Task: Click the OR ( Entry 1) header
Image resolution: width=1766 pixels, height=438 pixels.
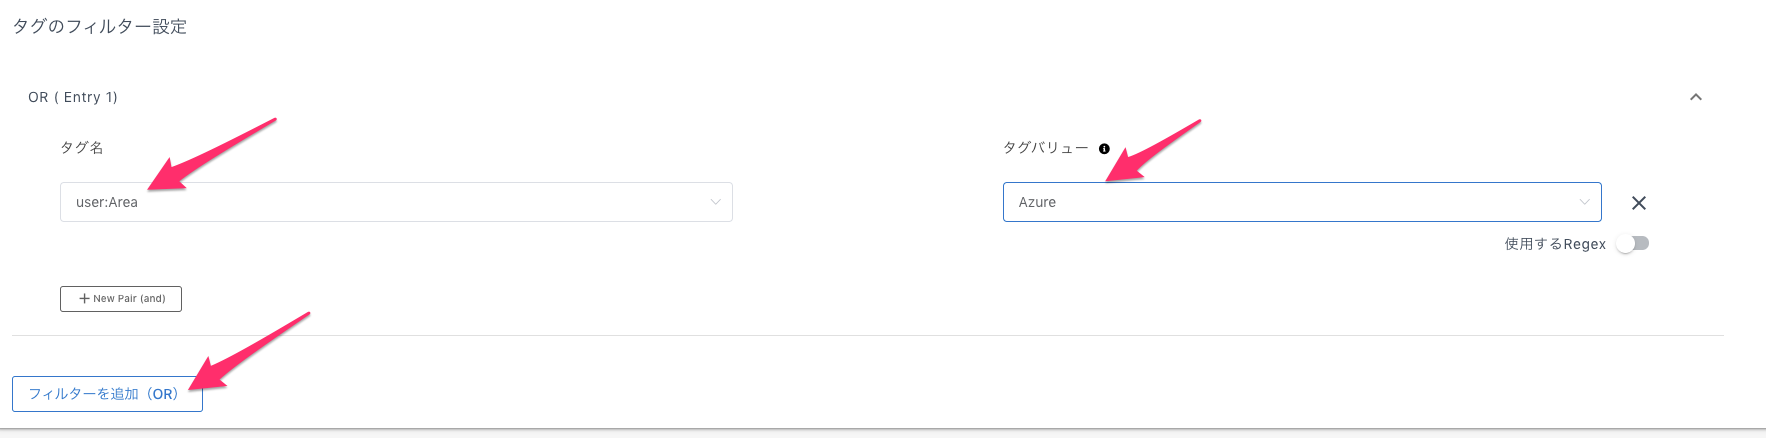Action: 73,97
